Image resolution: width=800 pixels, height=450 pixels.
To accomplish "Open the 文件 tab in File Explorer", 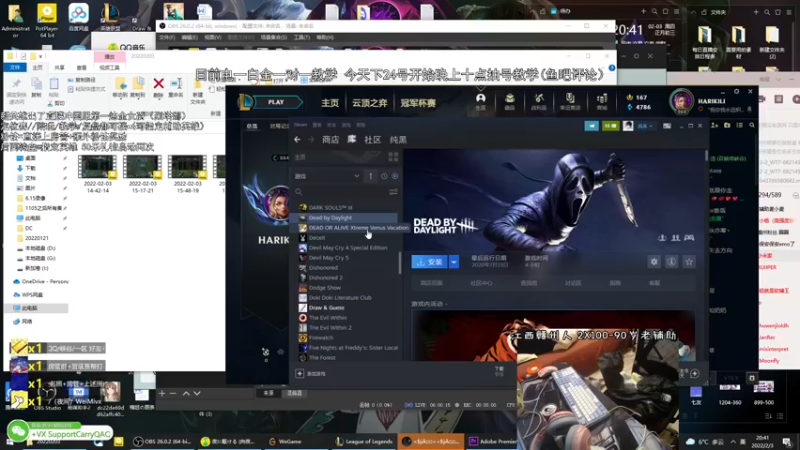I will click(15, 67).
